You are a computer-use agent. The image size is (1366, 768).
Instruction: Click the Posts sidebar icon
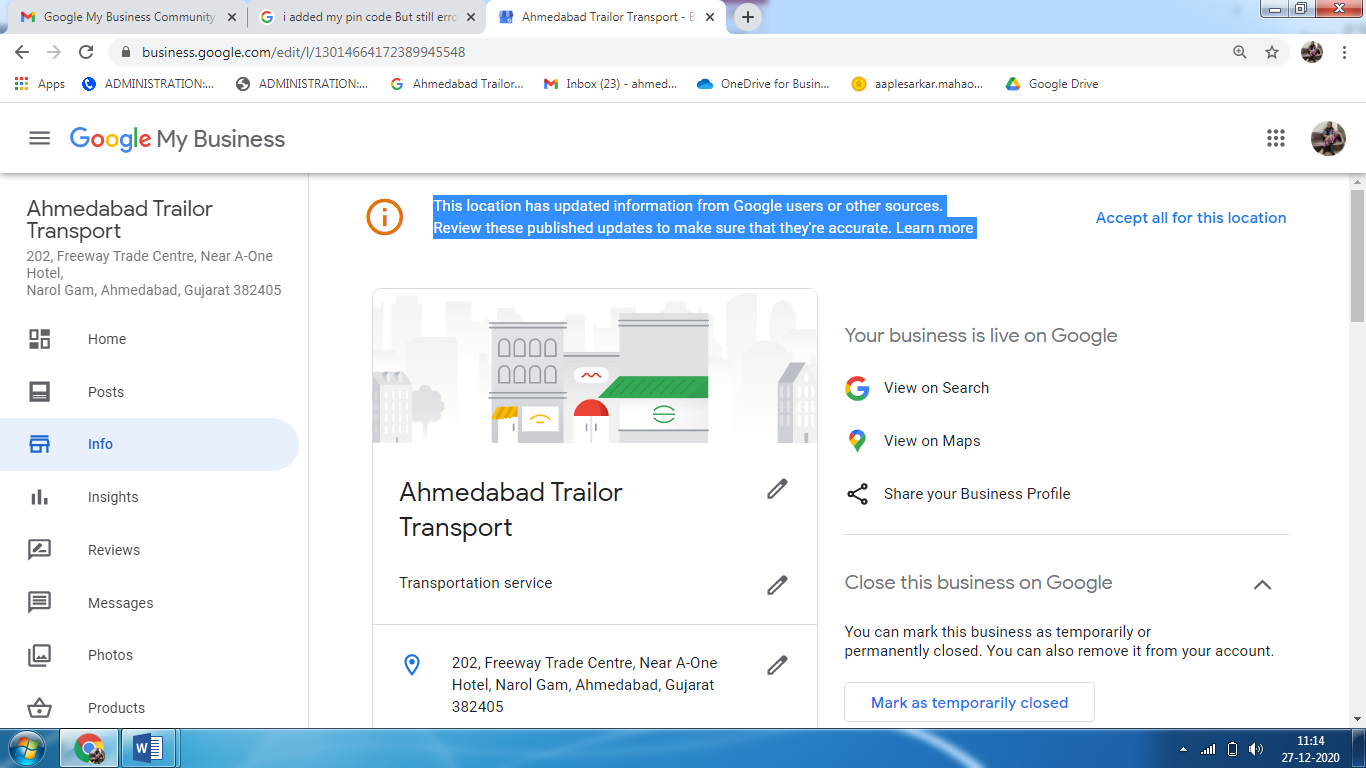pos(39,392)
